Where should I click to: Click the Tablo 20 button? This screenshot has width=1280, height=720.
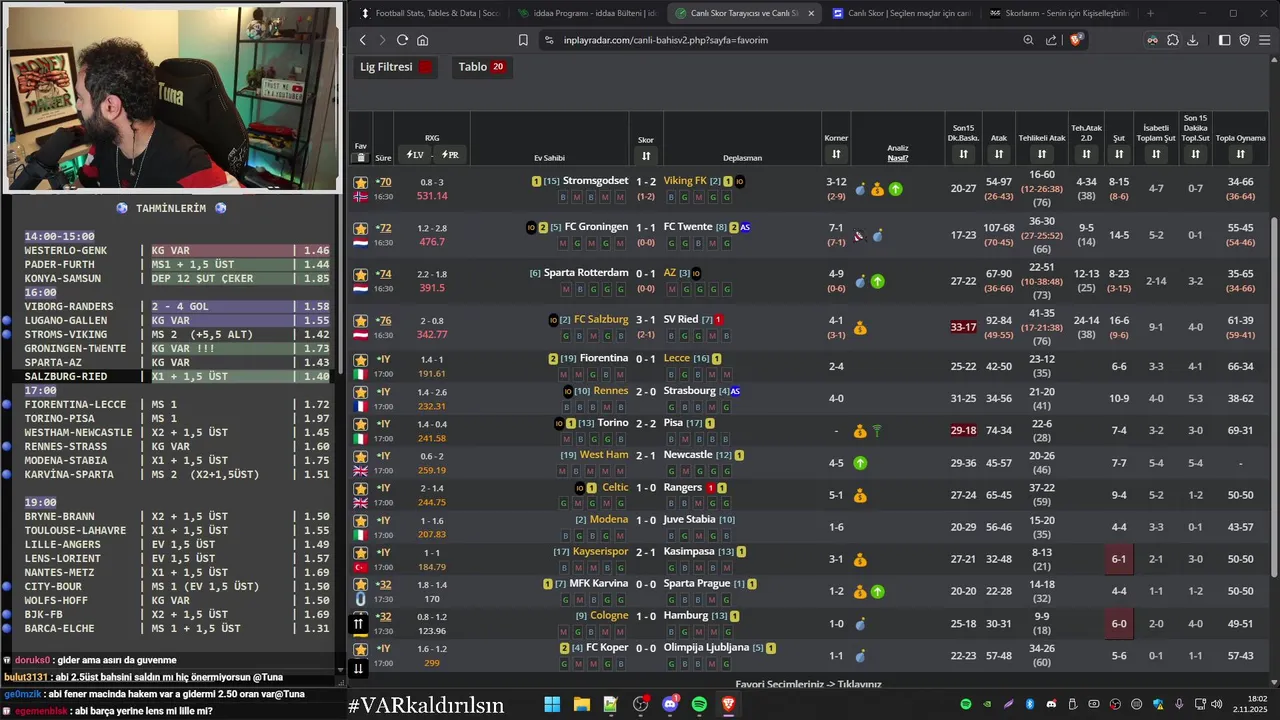pyautogui.click(x=481, y=67)
